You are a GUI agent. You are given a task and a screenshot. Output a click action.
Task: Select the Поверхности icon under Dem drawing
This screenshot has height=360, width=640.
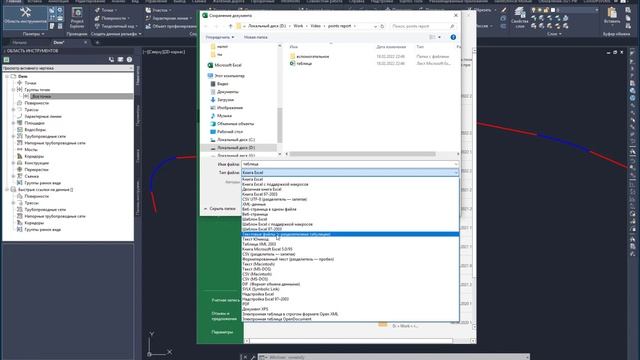(20, 103)
